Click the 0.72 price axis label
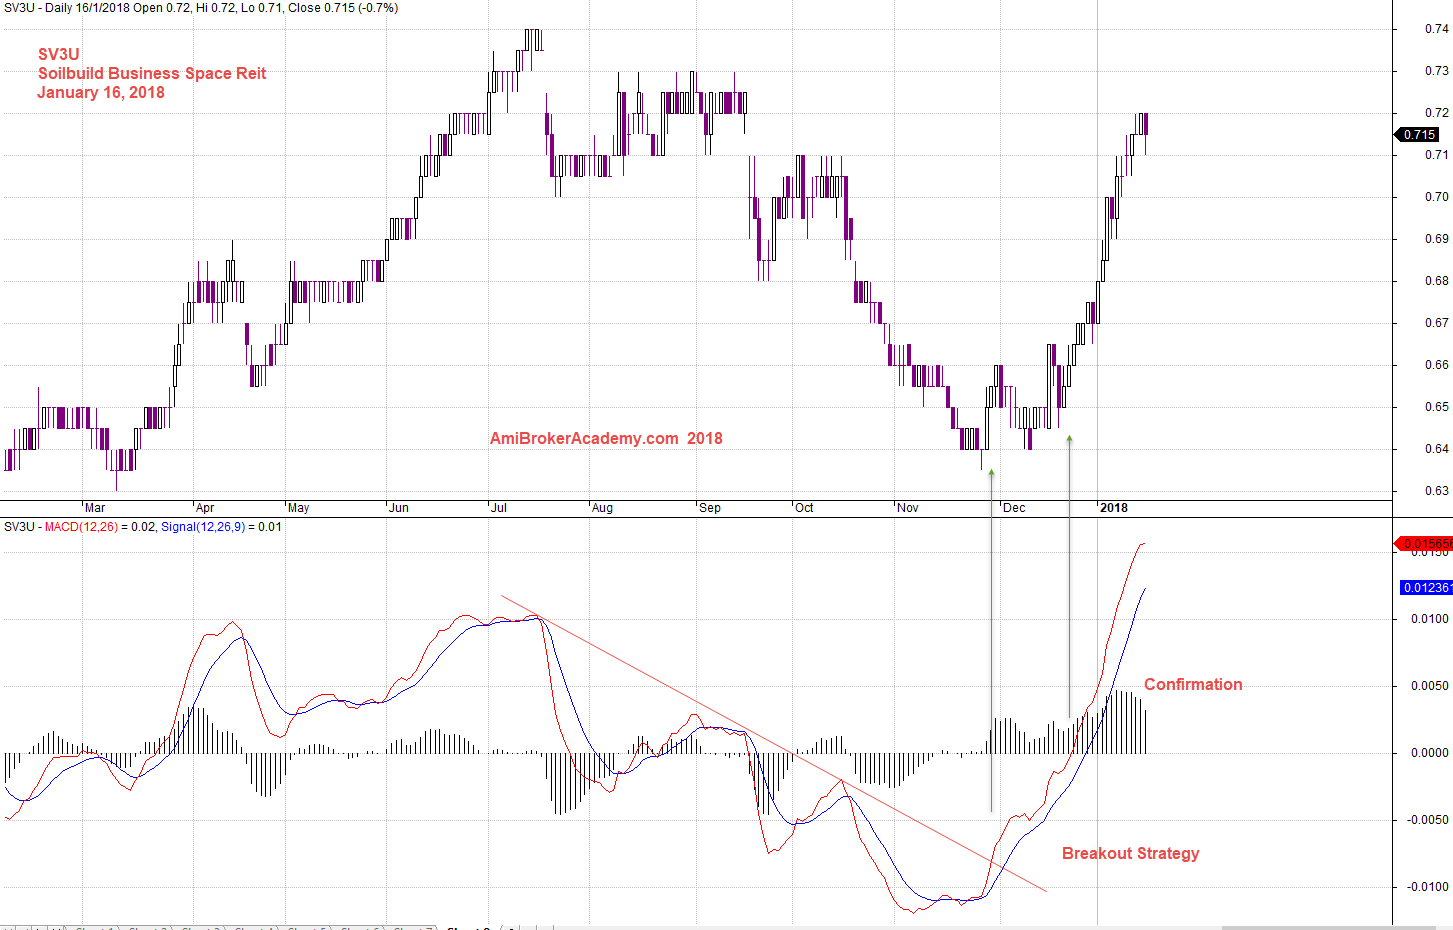 coord(1436,113)
